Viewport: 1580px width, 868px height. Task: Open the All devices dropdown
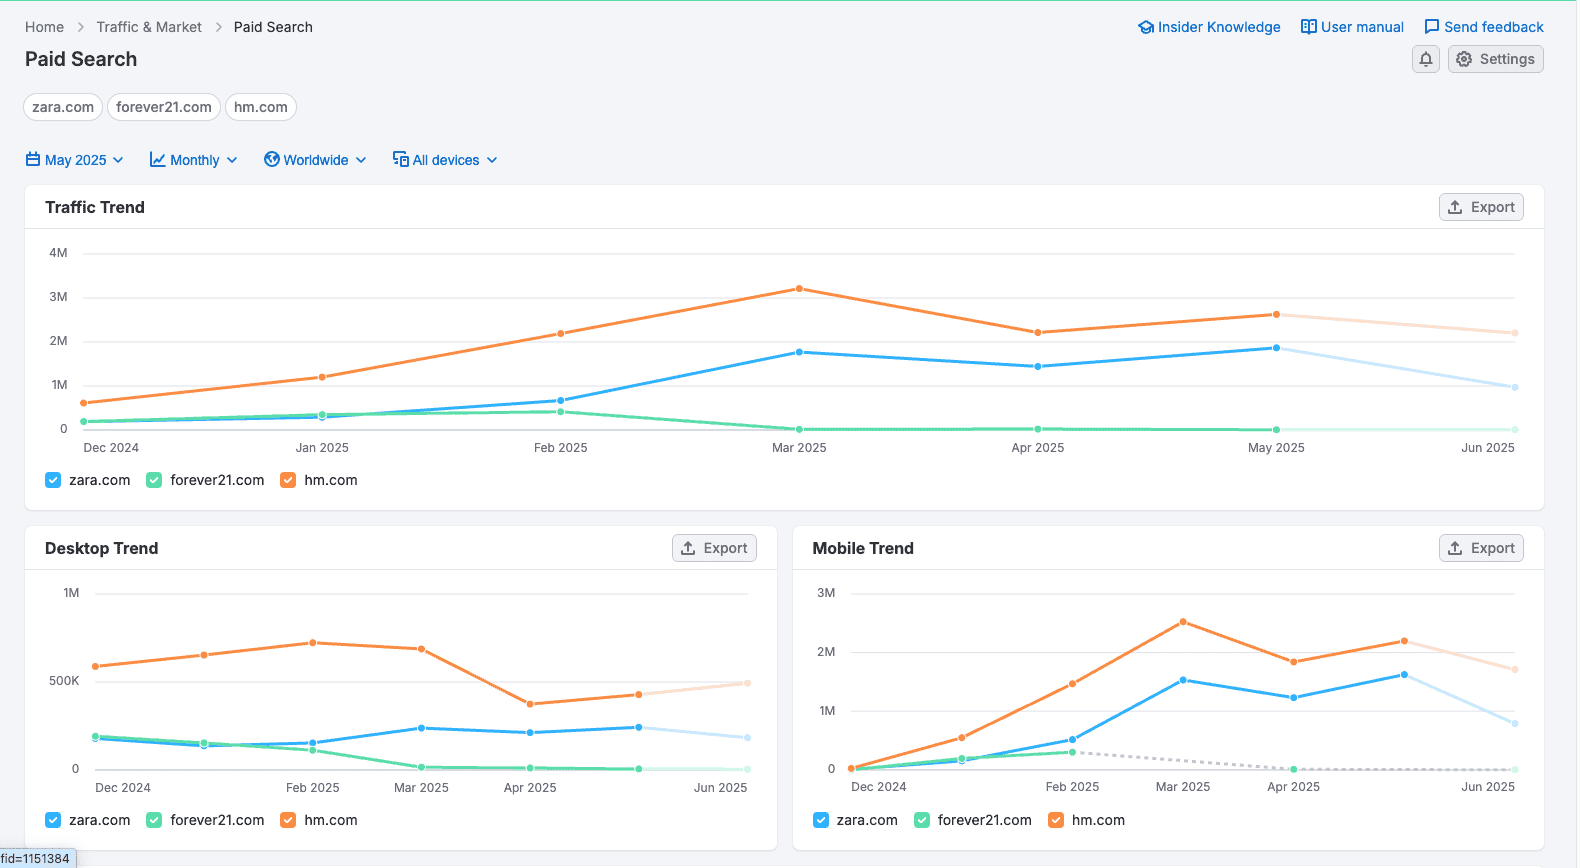(445, 160)
